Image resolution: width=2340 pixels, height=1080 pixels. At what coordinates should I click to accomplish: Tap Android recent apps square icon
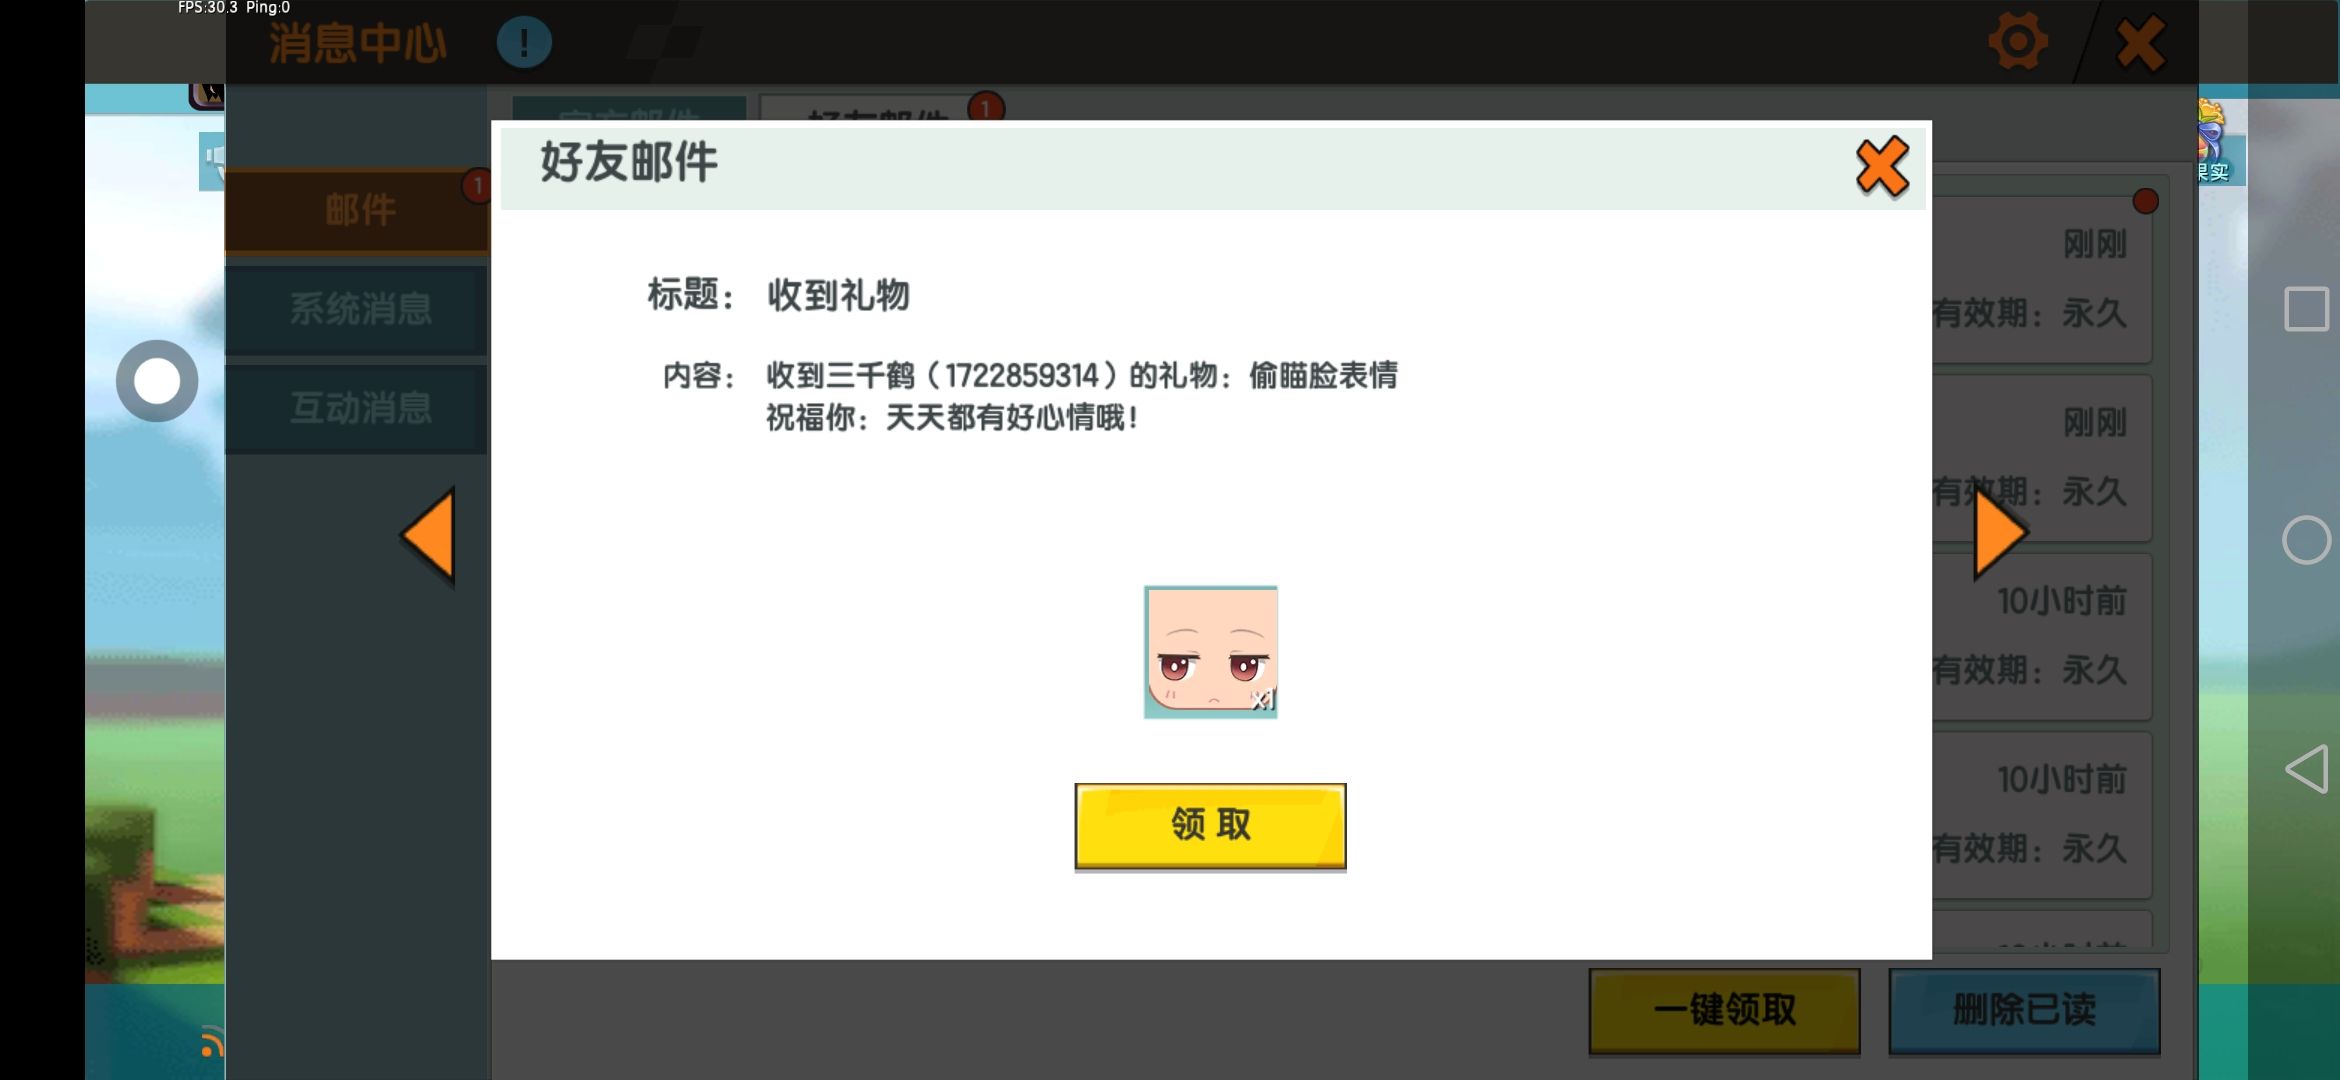coord(2306,309)
